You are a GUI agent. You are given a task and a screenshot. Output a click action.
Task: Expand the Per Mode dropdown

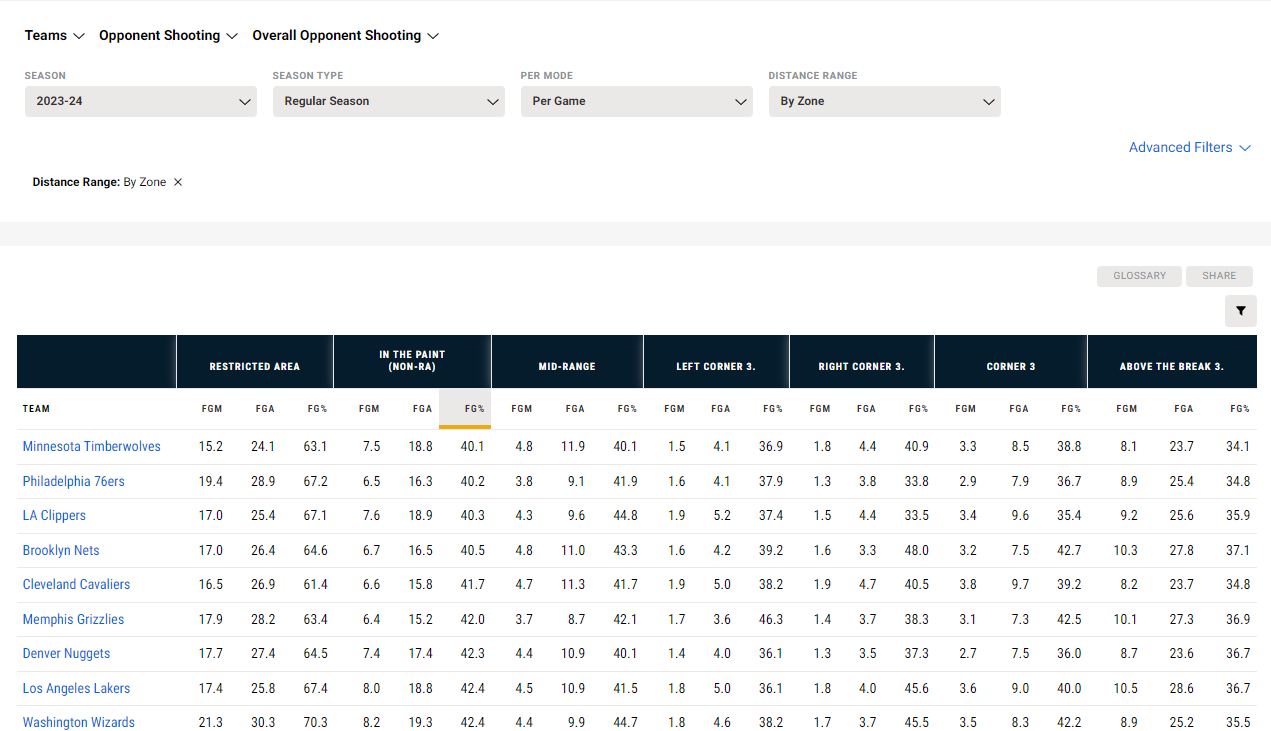[x=637, y=101]
